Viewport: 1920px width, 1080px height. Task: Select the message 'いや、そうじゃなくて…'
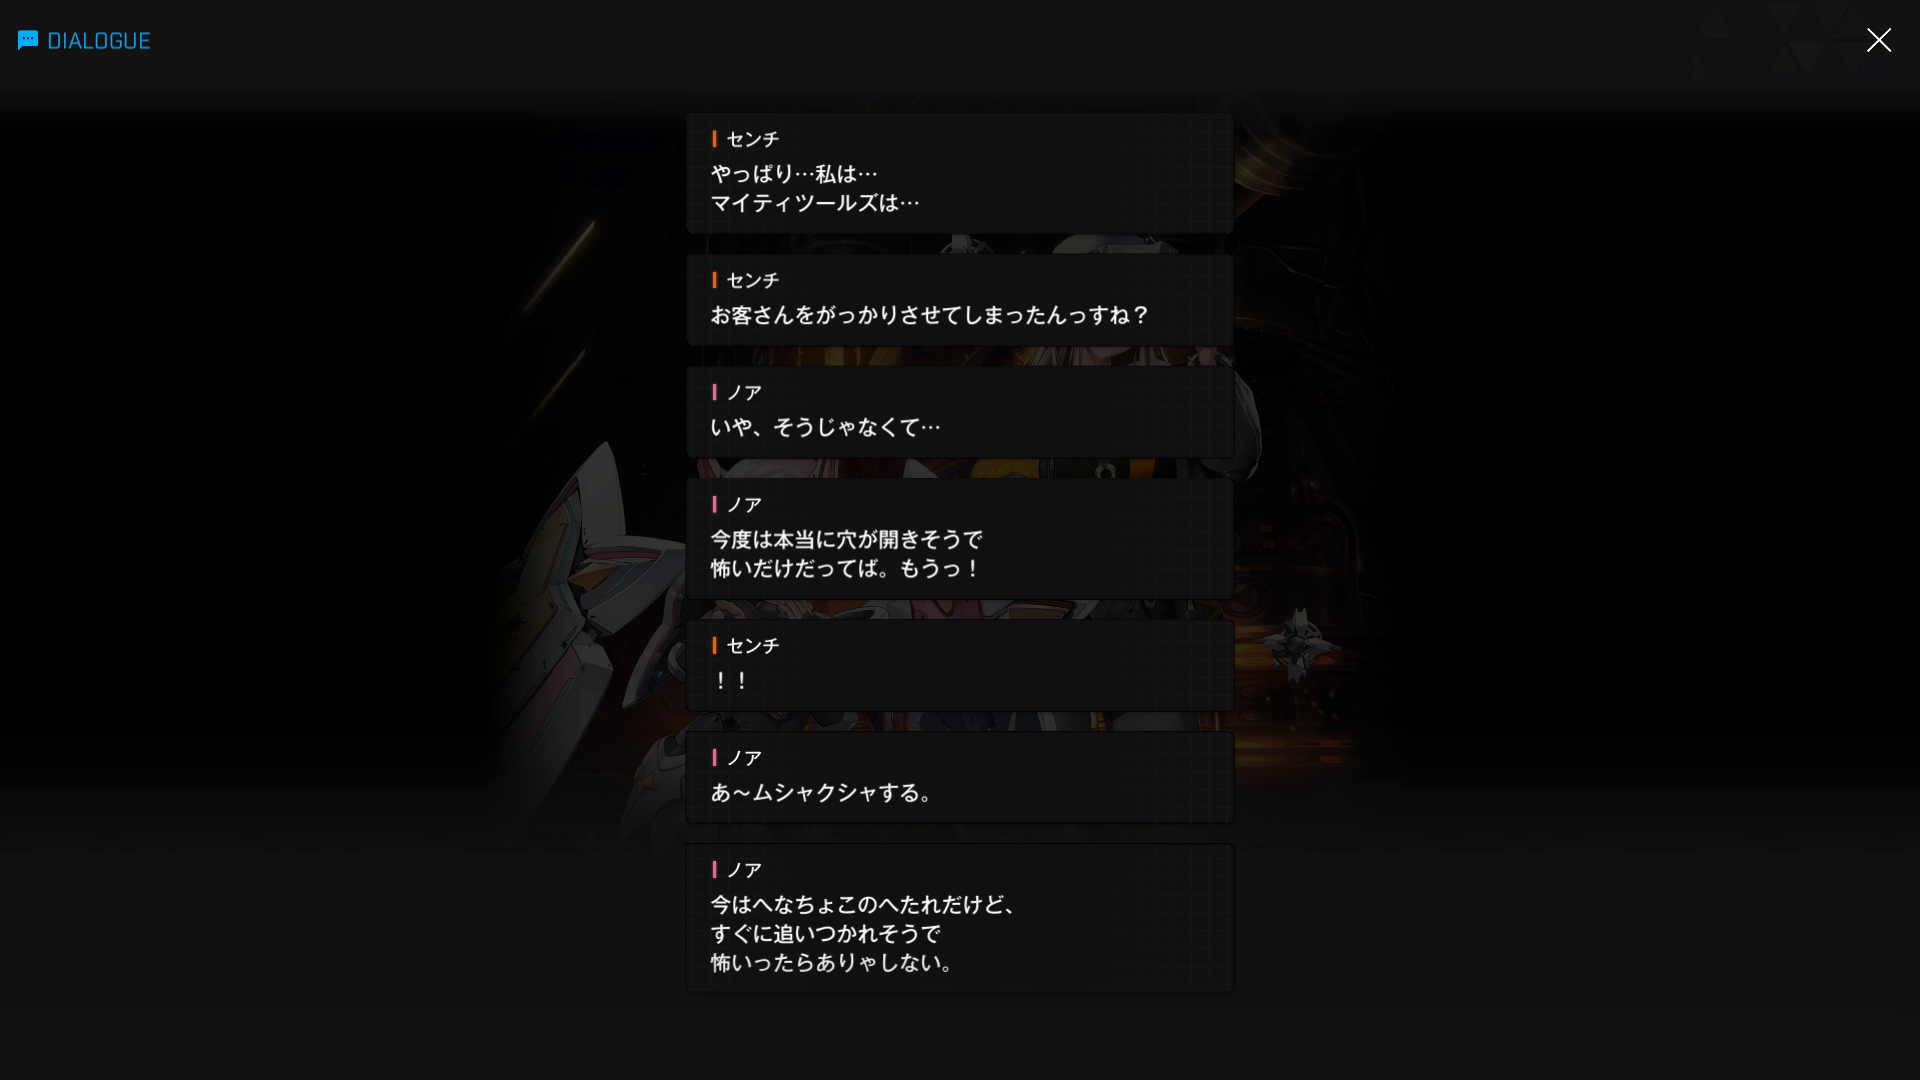(x=959, y=412)
